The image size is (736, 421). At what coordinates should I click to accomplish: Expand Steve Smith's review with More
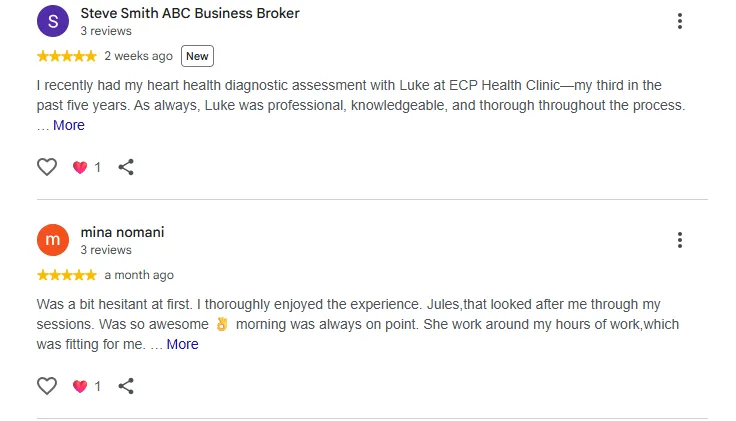pyautogui.click(x=69, y=125)
